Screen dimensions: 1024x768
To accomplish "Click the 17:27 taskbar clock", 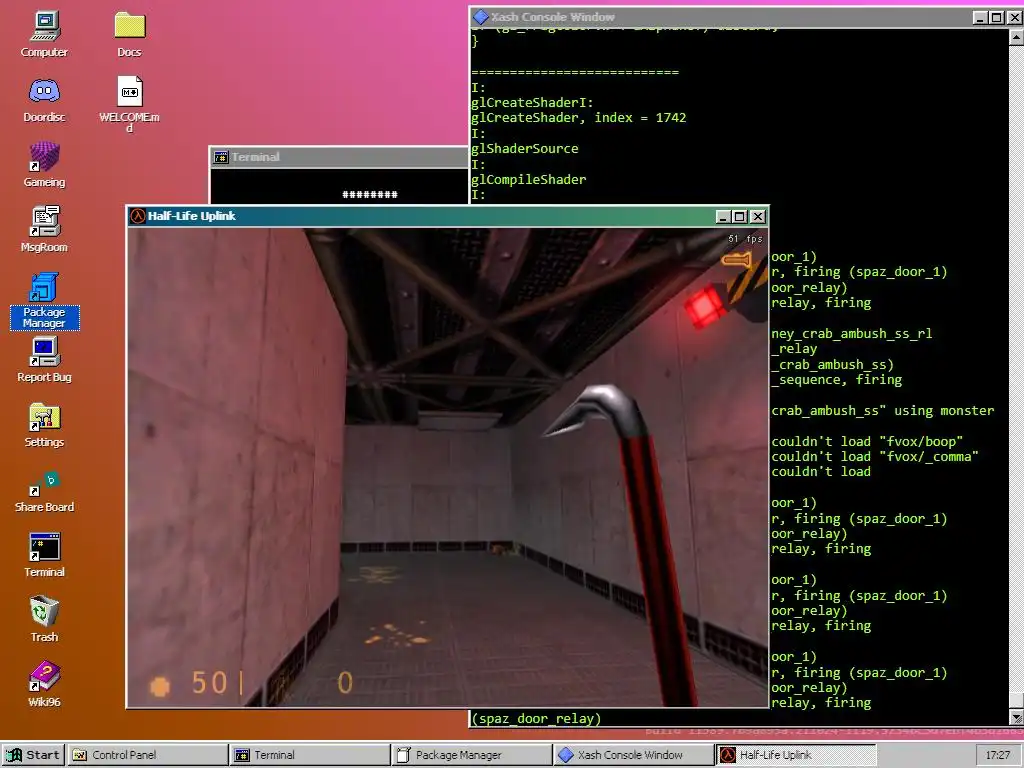I will point(997,755).
